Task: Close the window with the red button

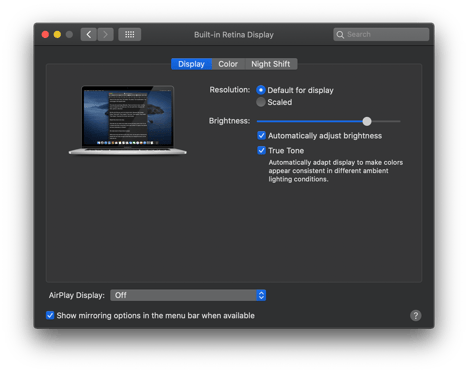Action: [45, 34]
